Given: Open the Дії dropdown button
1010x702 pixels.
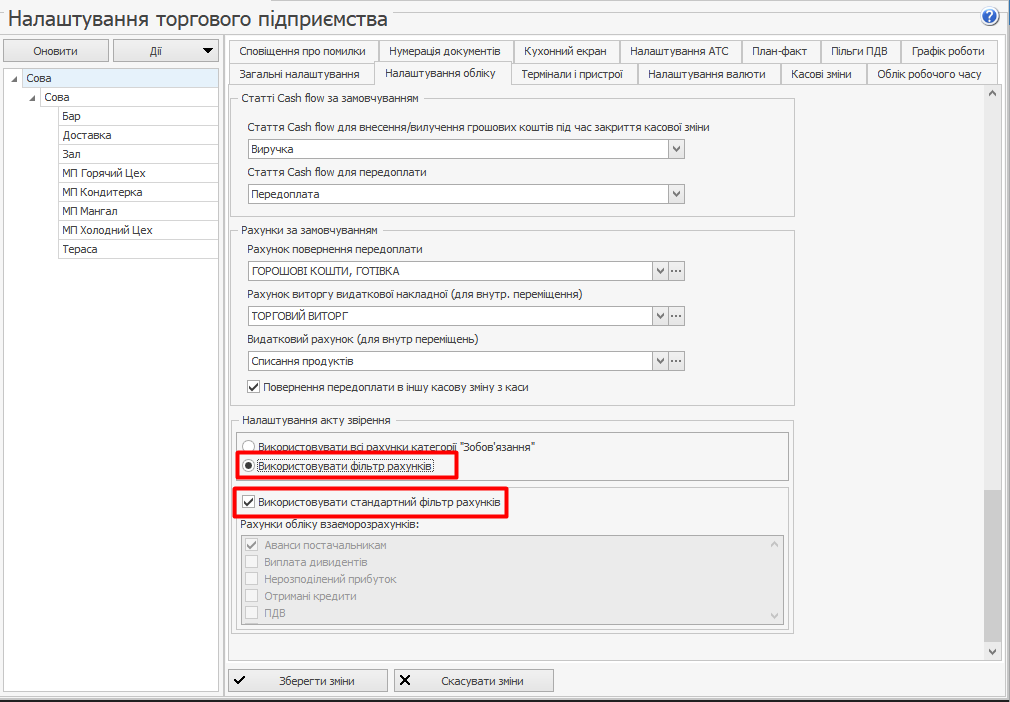Looking at the screenshot, I should click(x=165, y=51).
